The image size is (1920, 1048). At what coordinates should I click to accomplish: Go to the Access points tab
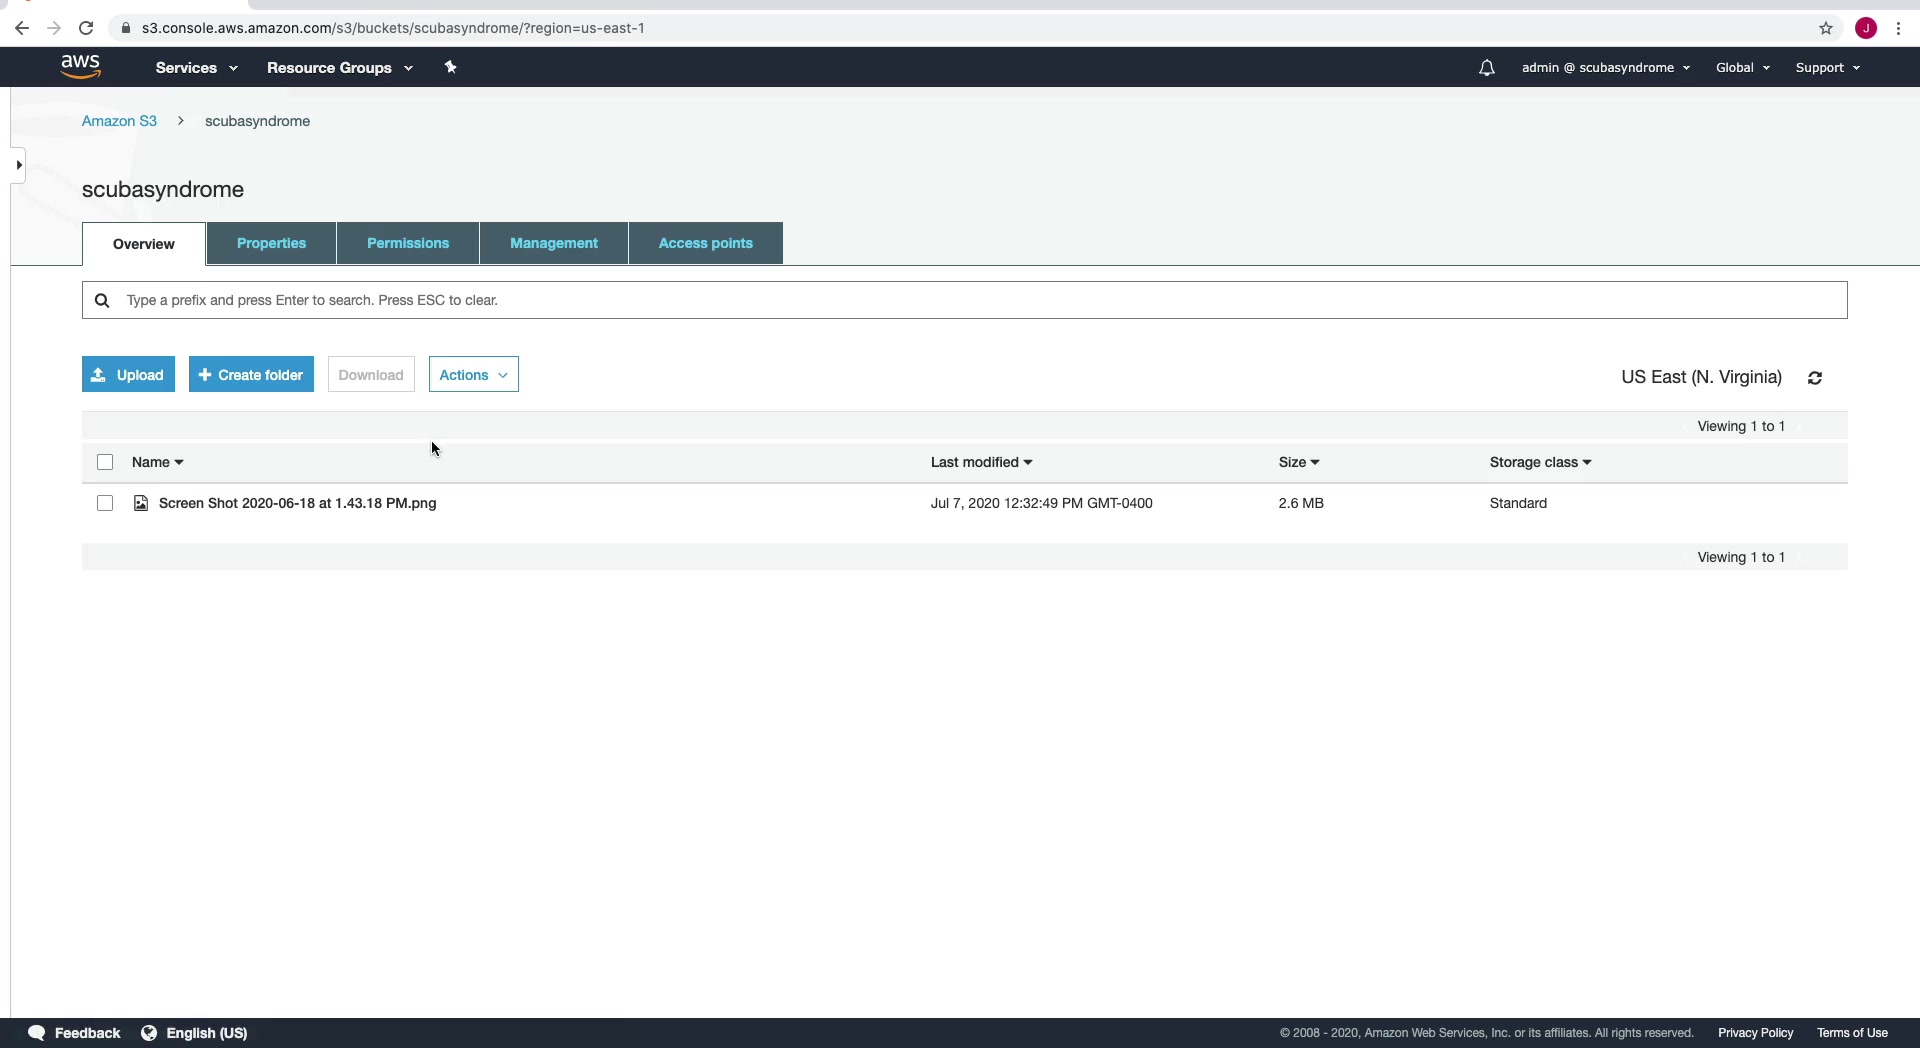click(x=706, y=243)
